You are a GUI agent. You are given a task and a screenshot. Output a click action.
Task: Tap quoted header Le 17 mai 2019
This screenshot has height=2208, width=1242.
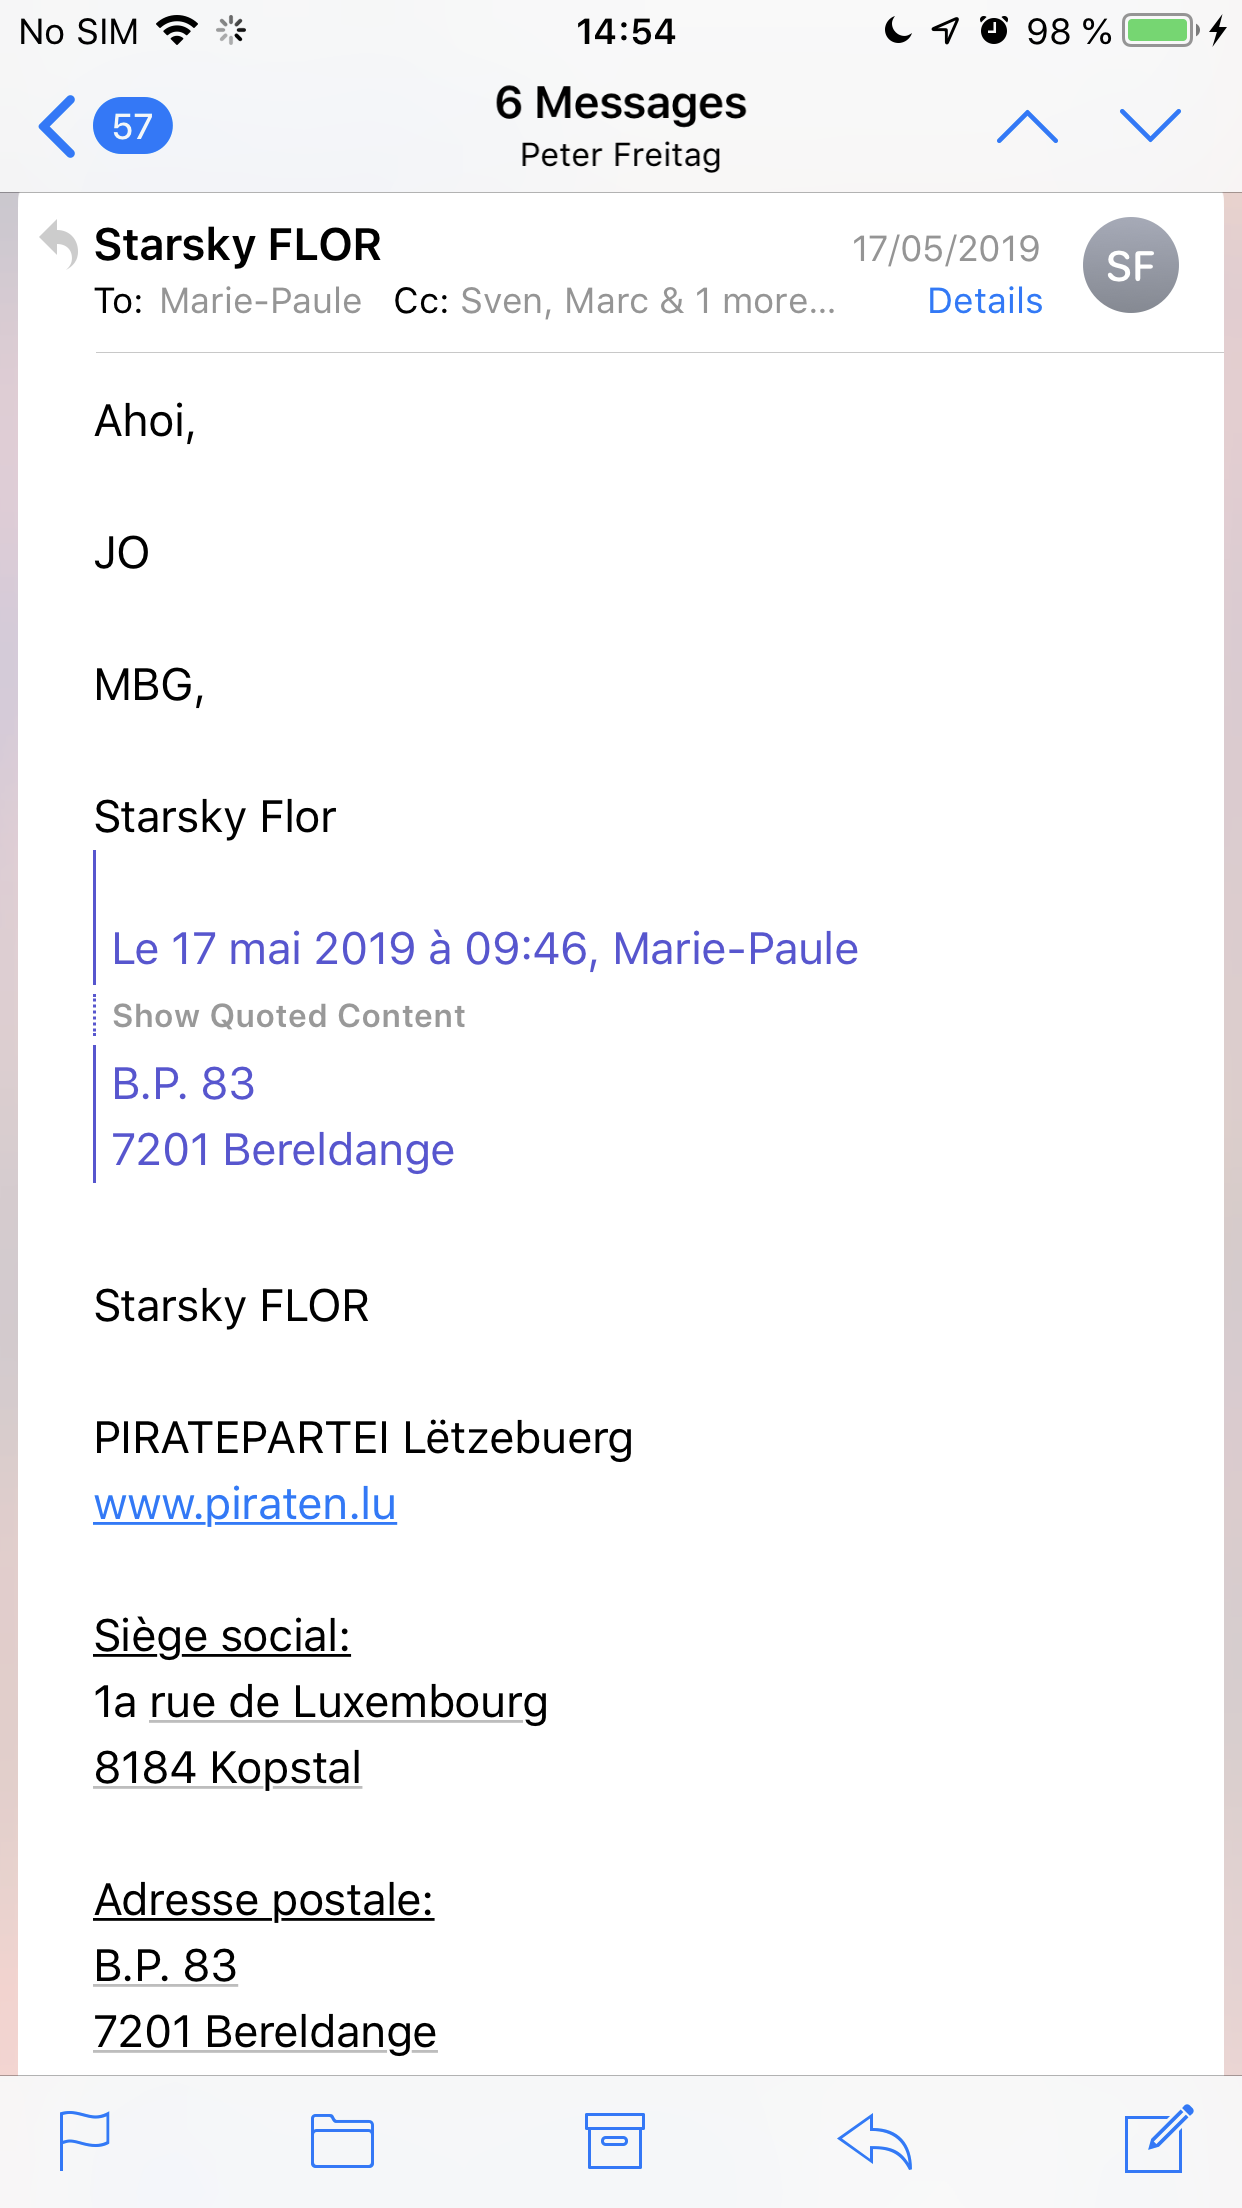tap(484, 949)
